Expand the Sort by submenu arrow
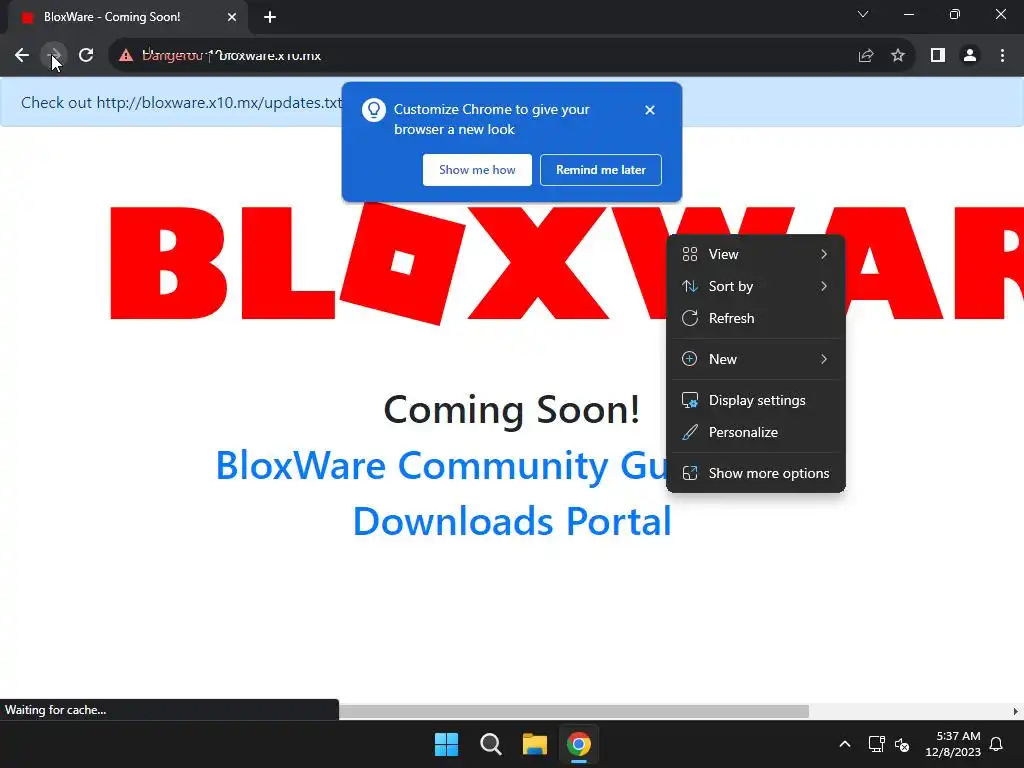The image size is (1024, 768). pos(824,286)
